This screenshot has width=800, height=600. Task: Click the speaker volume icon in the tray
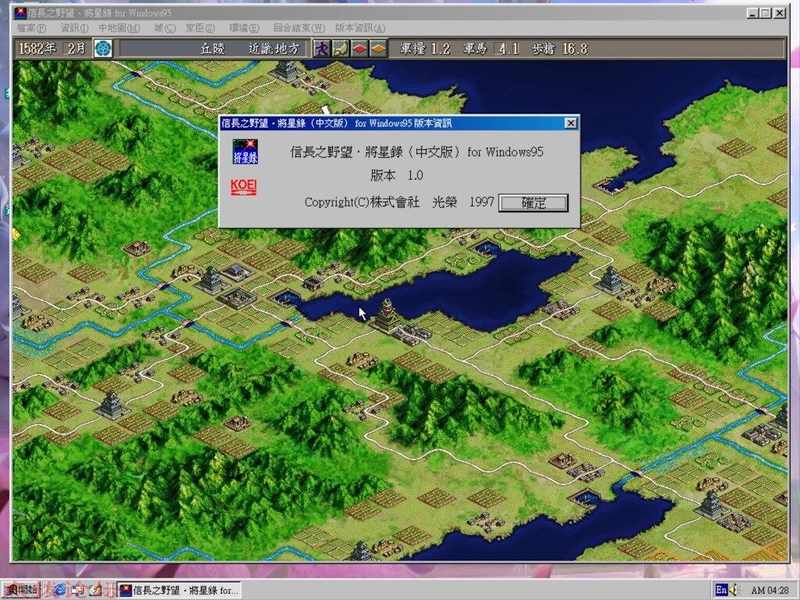pos(735,590)
